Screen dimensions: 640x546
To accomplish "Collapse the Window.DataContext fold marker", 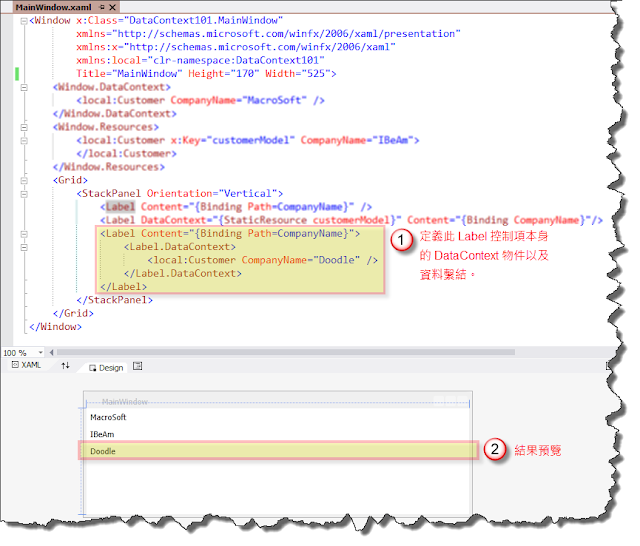I will pyautogui.click(x=24, y=89).
